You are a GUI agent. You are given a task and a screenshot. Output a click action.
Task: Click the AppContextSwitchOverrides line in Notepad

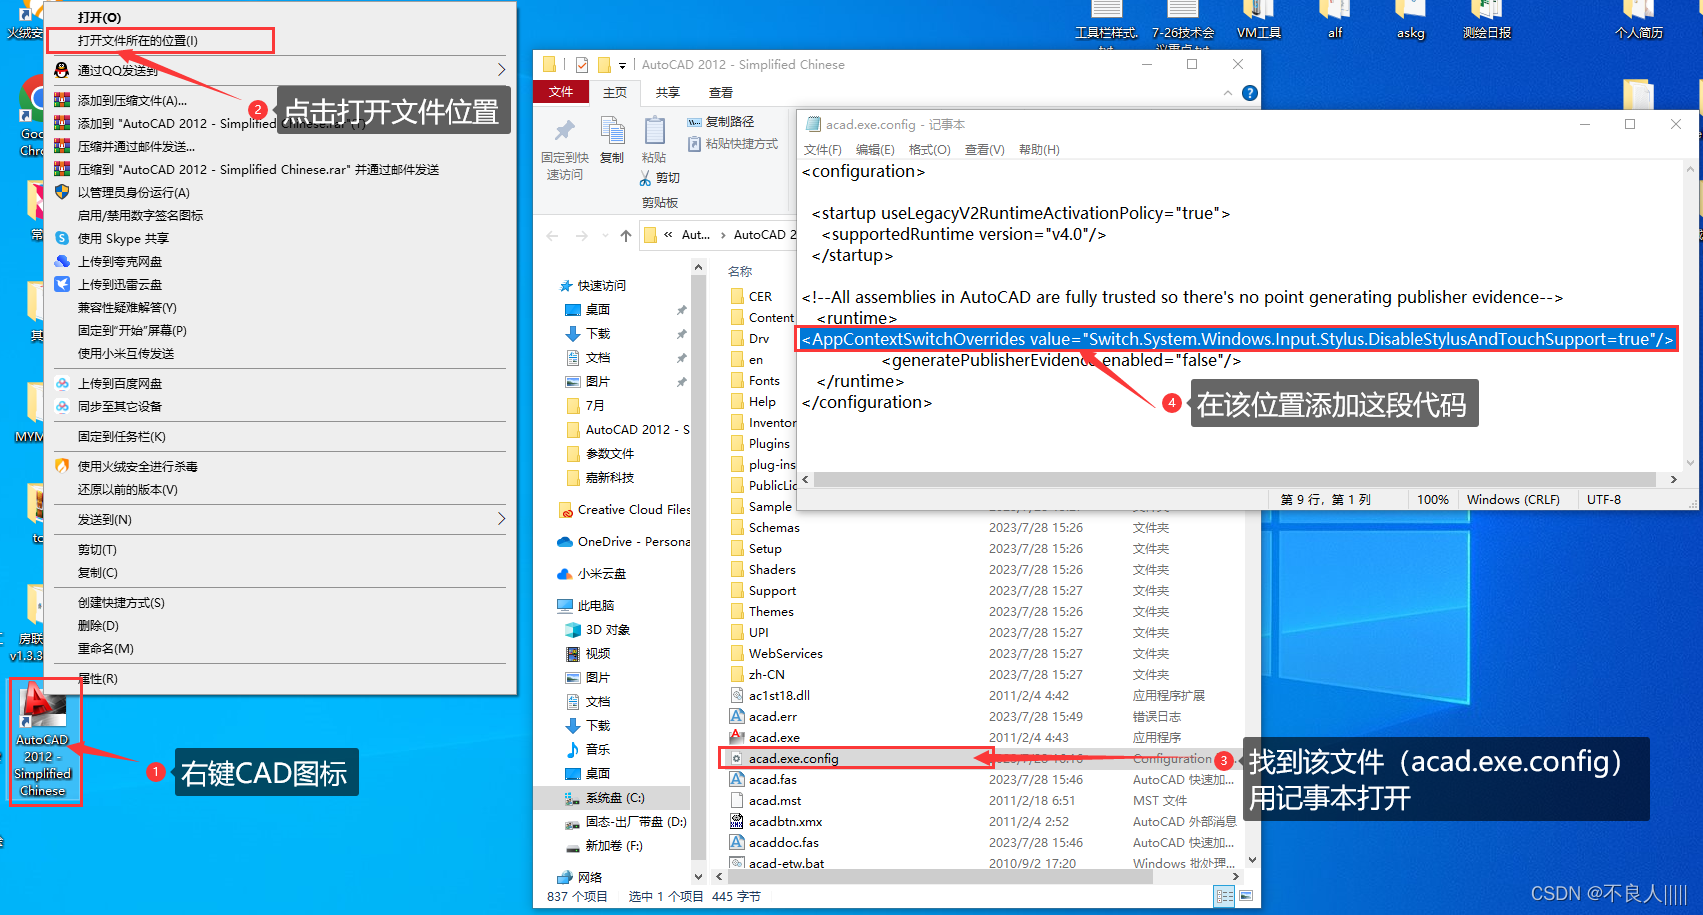click(1237, 339)
